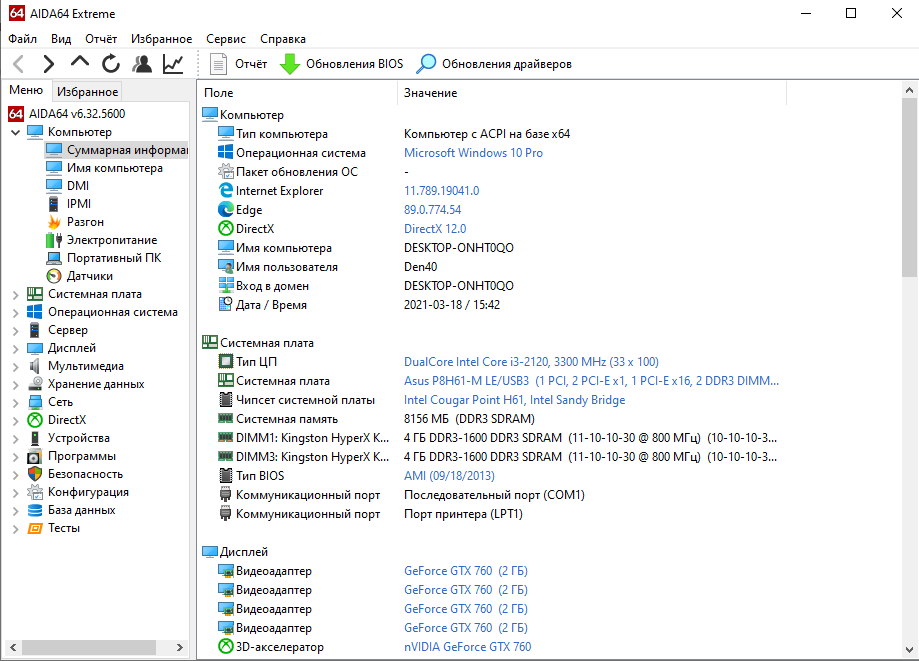Open the DualCore Intel Core i3-2120 link
The image size is (919, 661).
pos(531,362)
